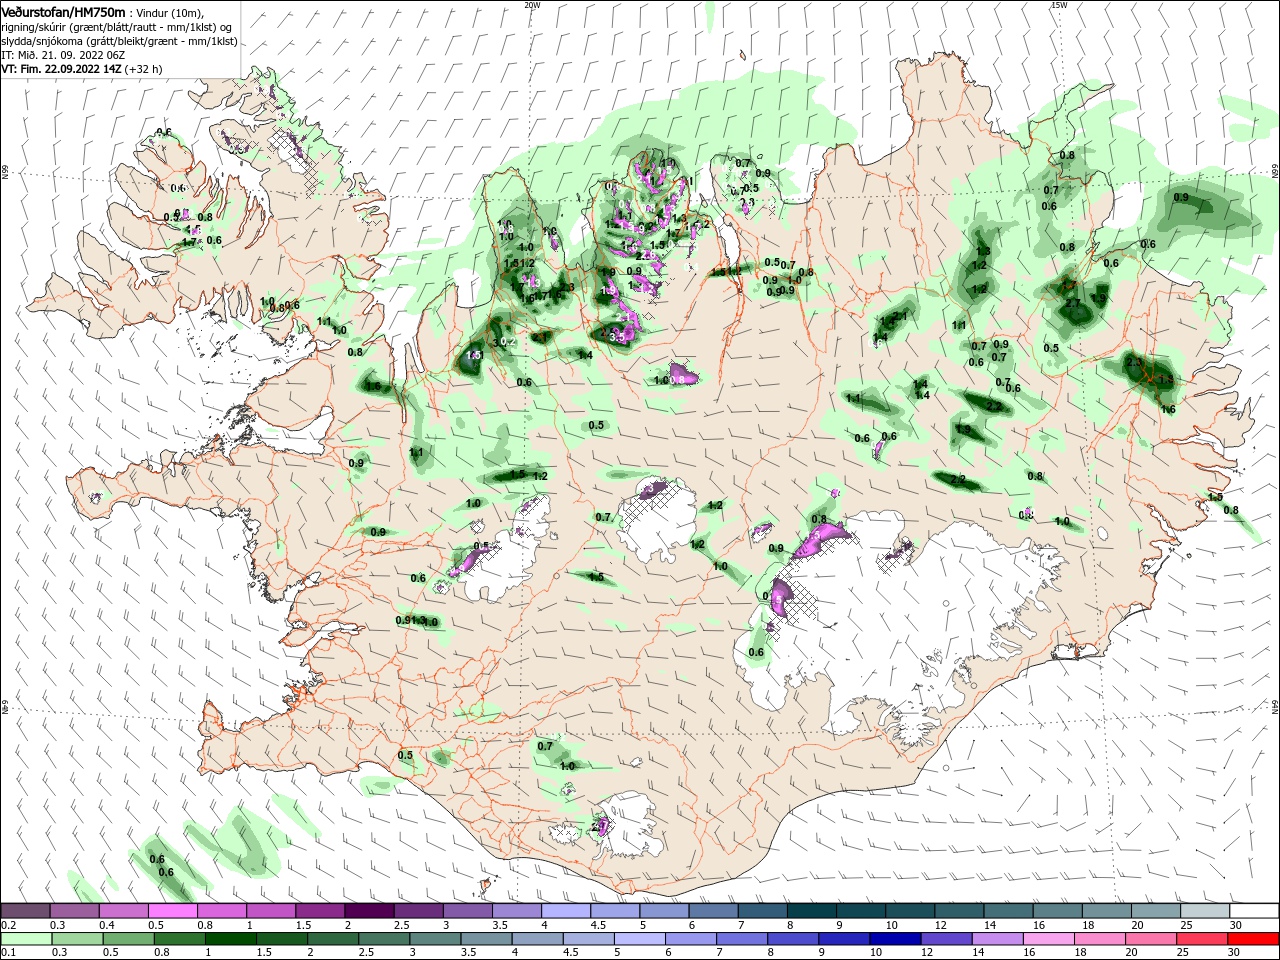The height and width of the screenshot is (960, 1280).
Task: Pick the darkest green rain swatch between 1 and 1.5
Action: [x=230, y=939]
